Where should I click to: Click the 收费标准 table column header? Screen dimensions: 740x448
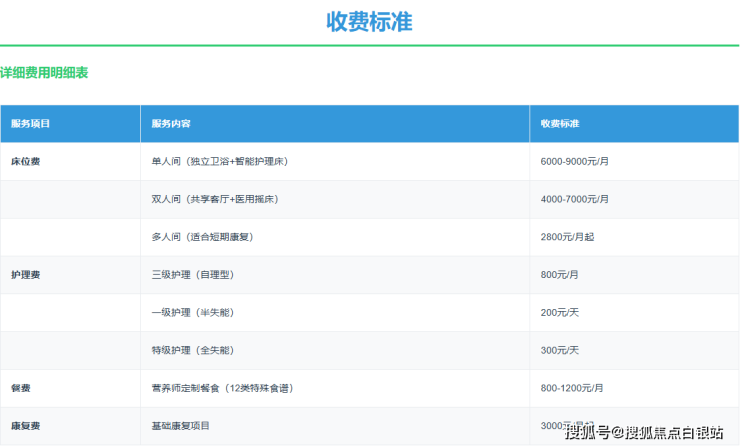click(x=560, y=123)
